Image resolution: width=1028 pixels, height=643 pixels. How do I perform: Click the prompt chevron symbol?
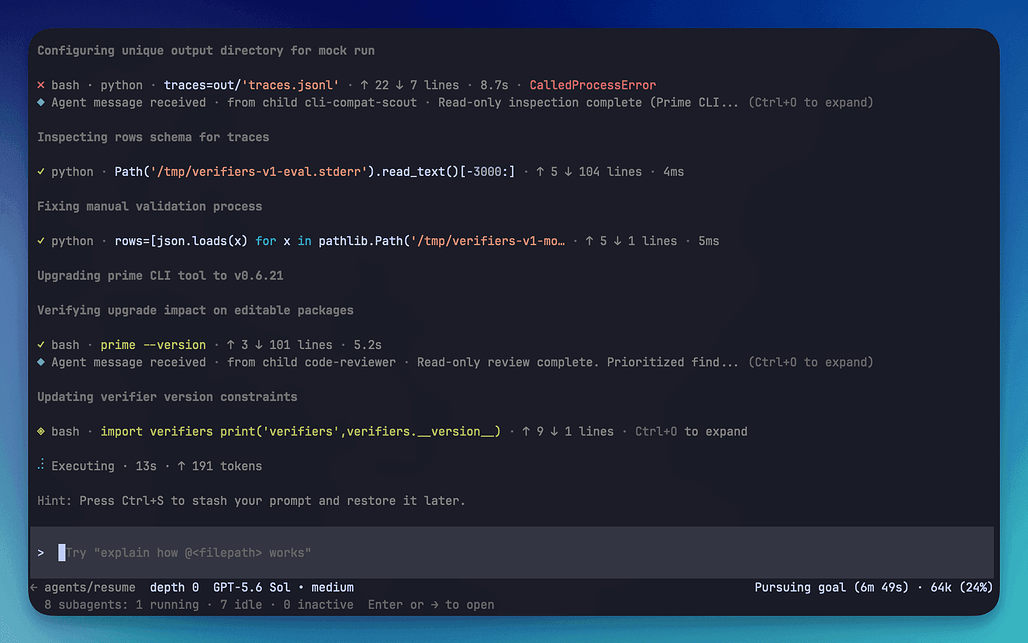(41, 553)
